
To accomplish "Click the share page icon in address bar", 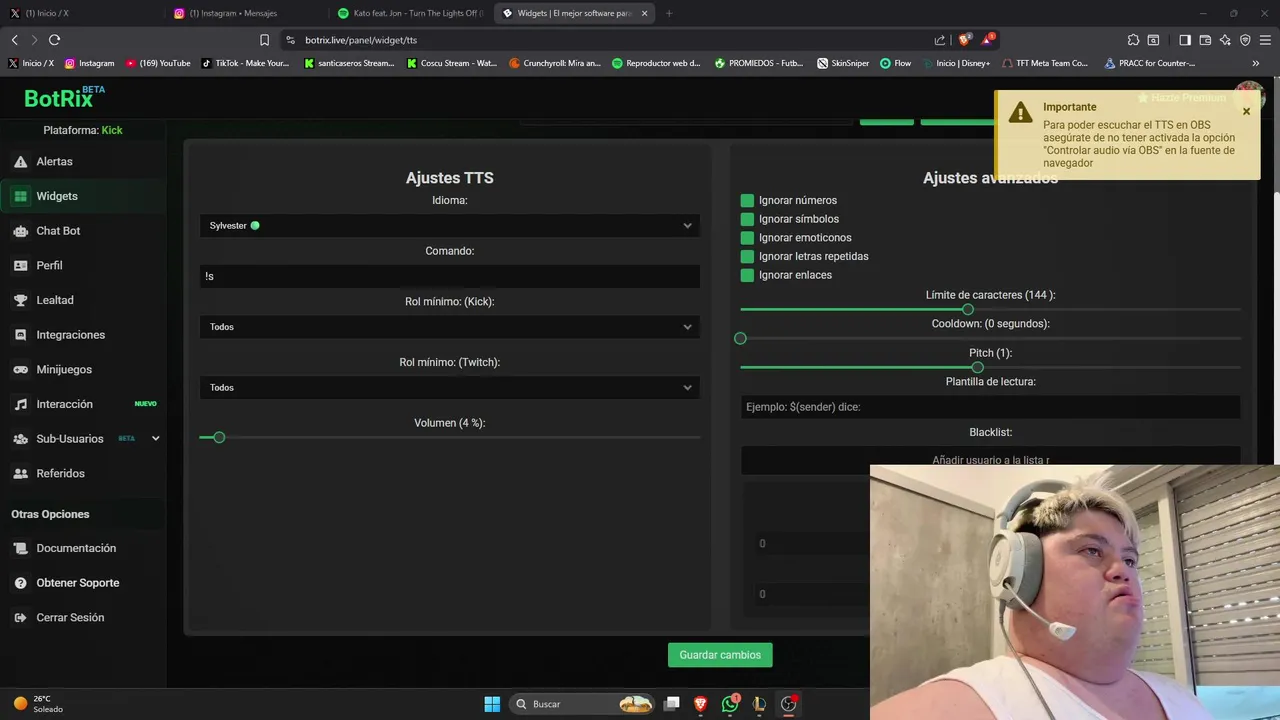I will [x=940, y=40].
